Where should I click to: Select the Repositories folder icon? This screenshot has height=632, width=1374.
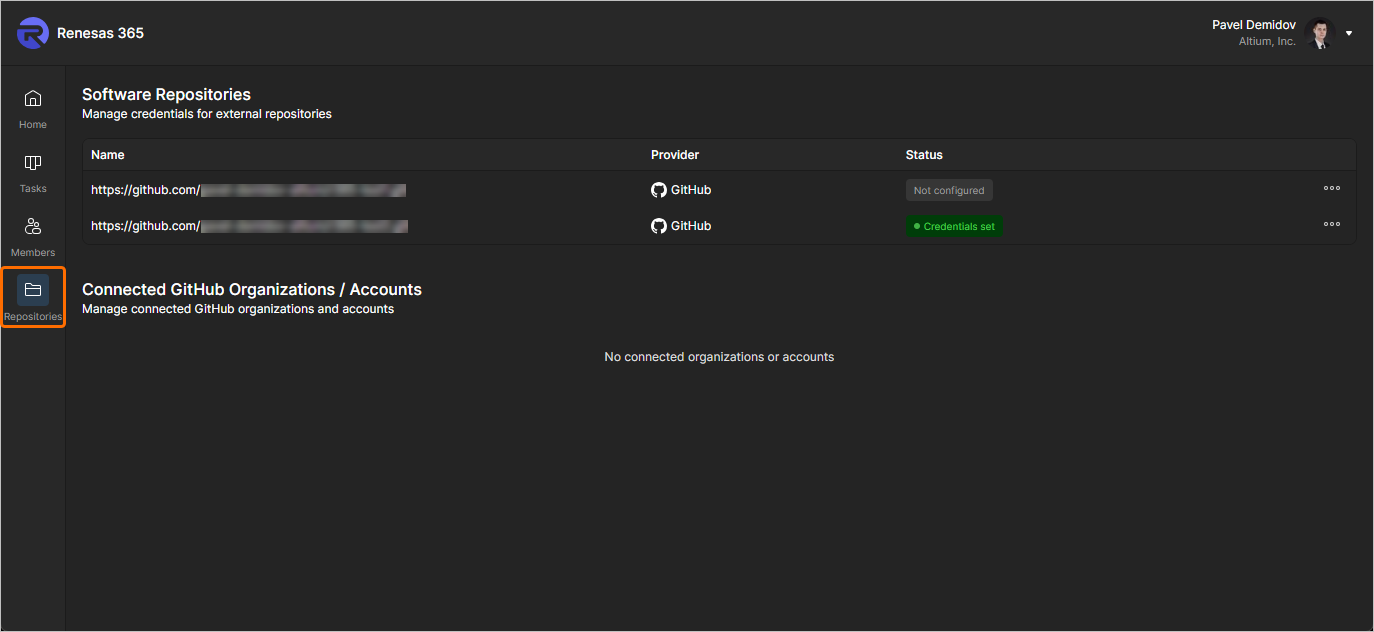tap(33, 291)
